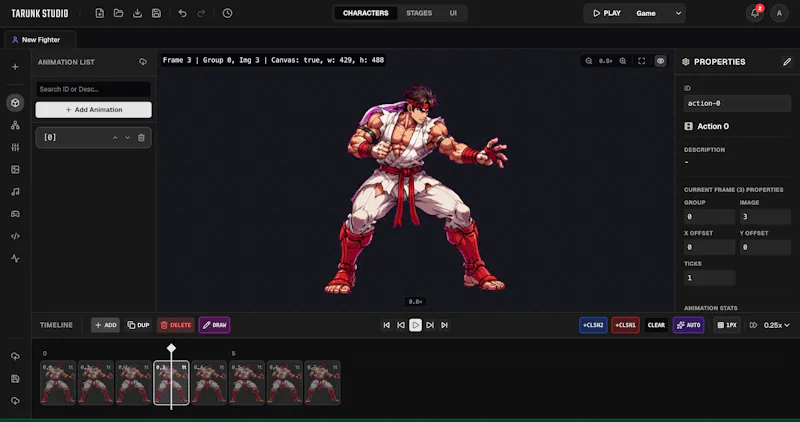Toggle the canvas eye visibility button
This screenshot has width=800, height=422.
660,61
